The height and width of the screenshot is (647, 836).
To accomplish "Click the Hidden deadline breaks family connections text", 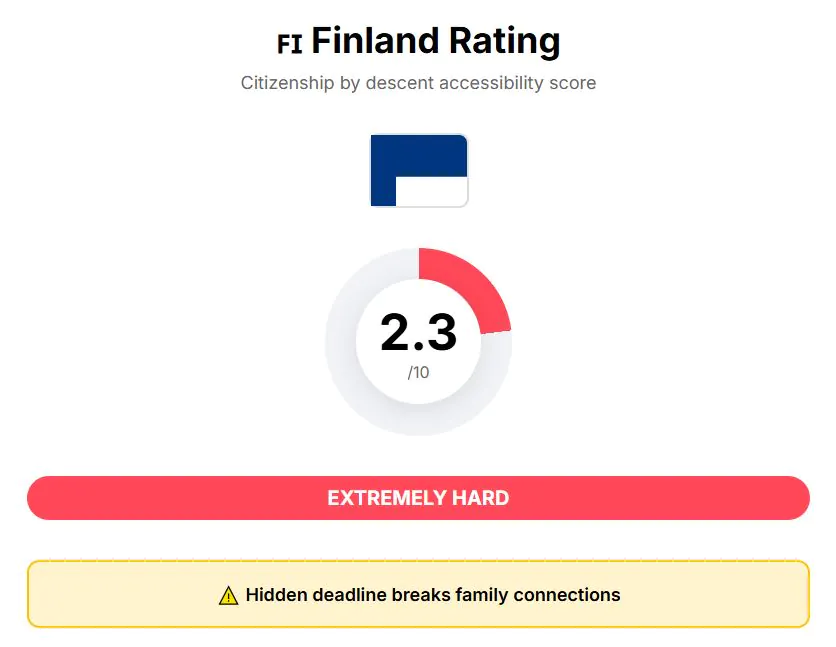I will [x=433, y=595].
